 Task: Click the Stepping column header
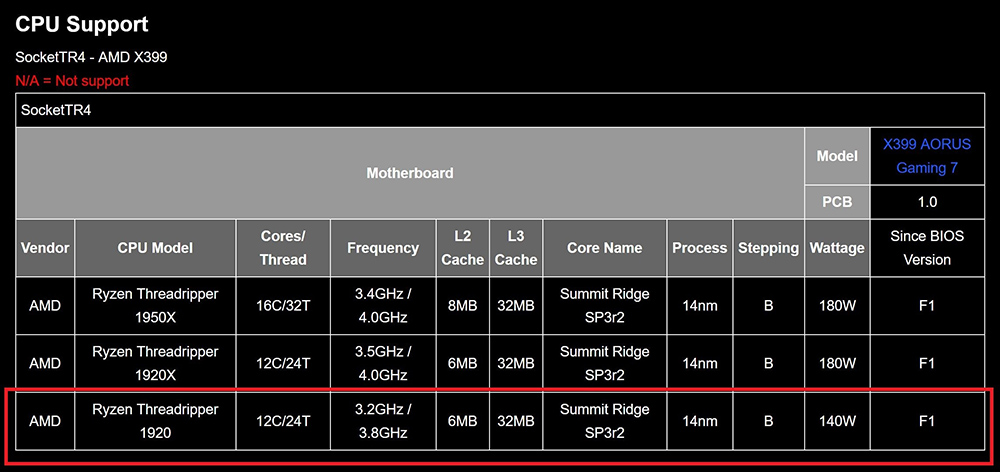click(x=768, y=248)
